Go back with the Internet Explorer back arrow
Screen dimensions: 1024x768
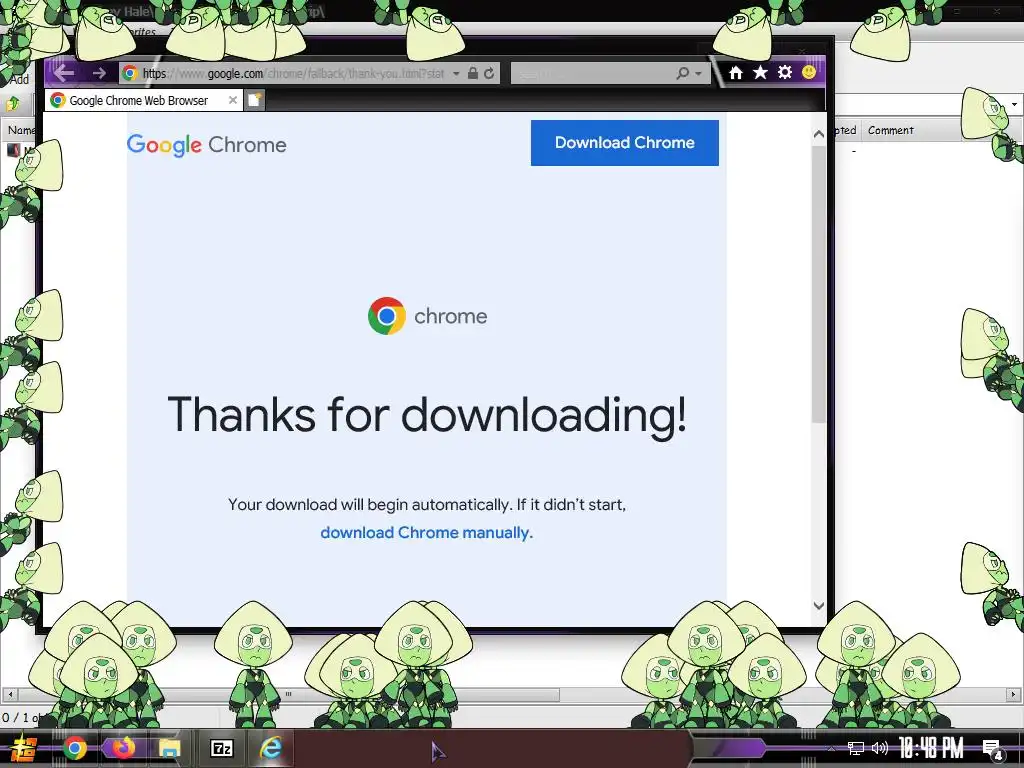[63, 72]
